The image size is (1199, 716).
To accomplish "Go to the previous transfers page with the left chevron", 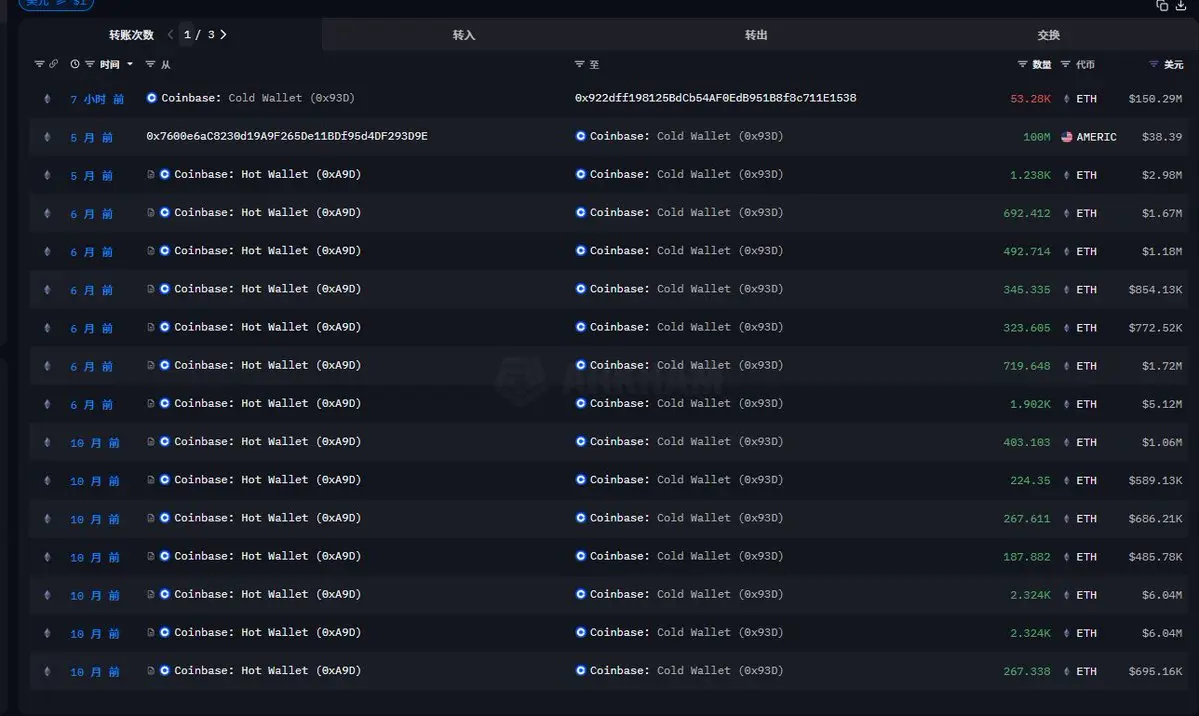I will 171,34.
